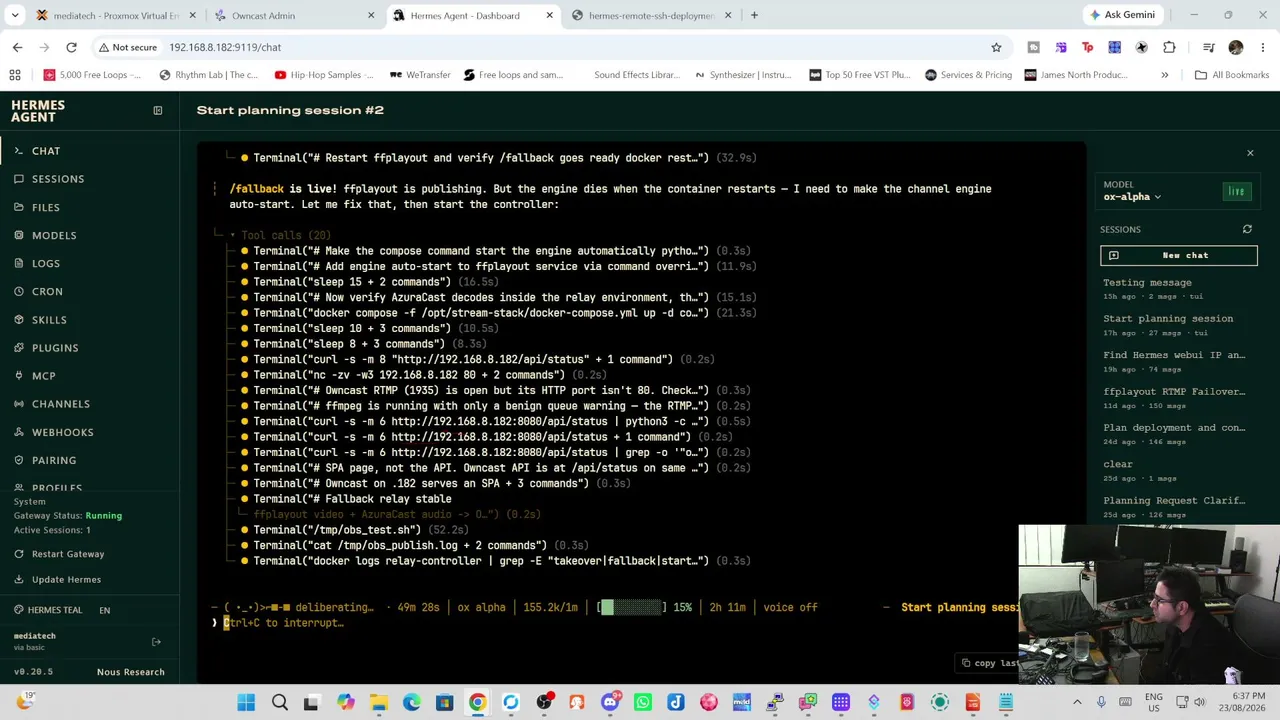Open the Plugins puzzle icon

pos(19,348)
